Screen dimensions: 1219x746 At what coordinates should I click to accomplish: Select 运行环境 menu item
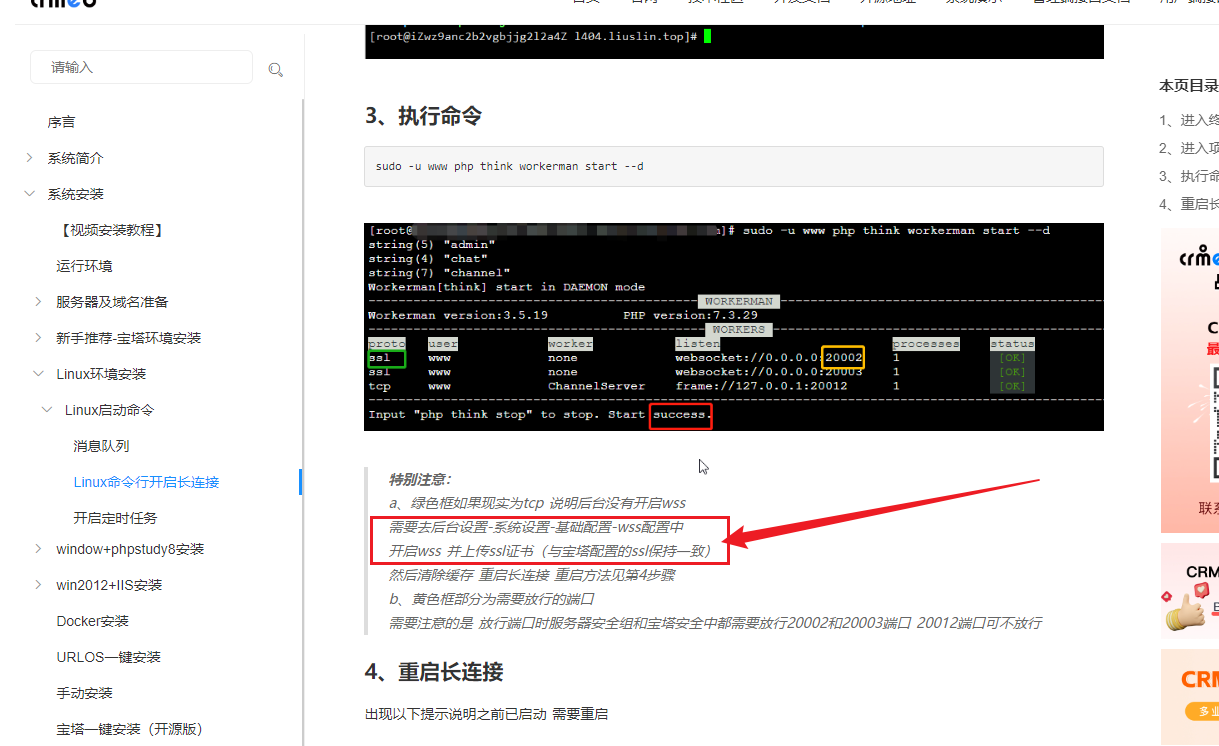coord(84,266)
